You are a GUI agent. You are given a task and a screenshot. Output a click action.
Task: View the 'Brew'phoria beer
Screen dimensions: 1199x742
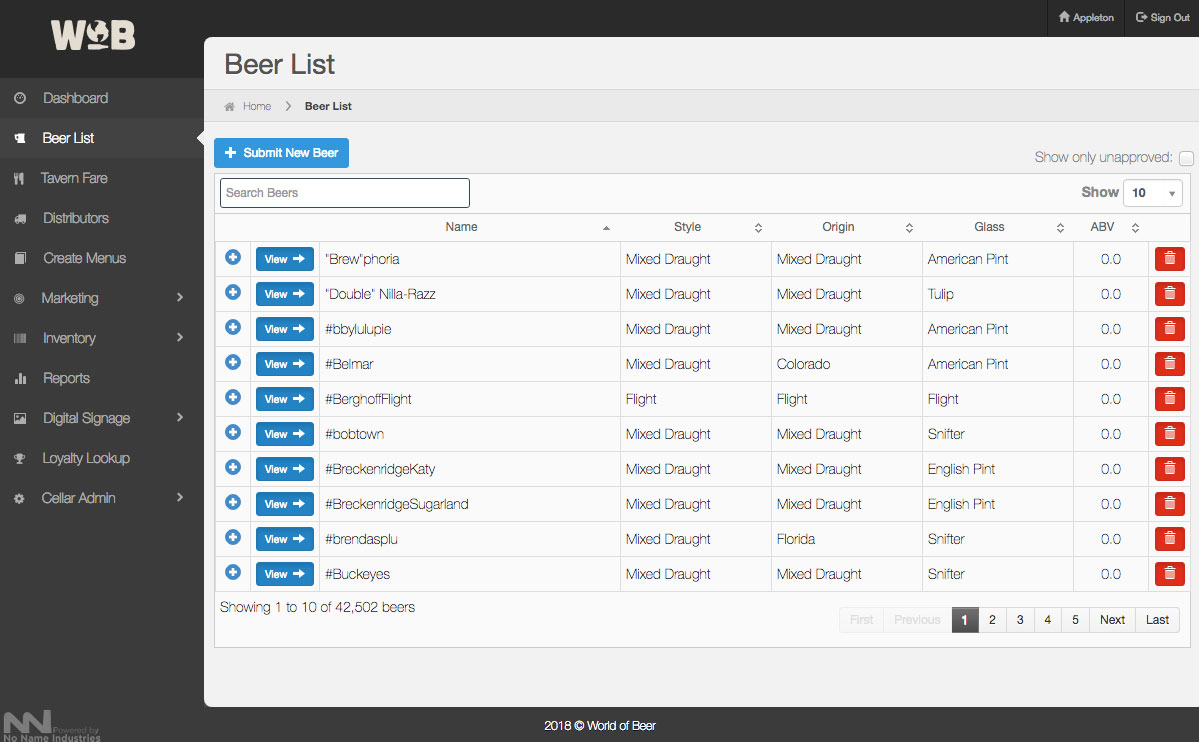click(x=284, y=259)
